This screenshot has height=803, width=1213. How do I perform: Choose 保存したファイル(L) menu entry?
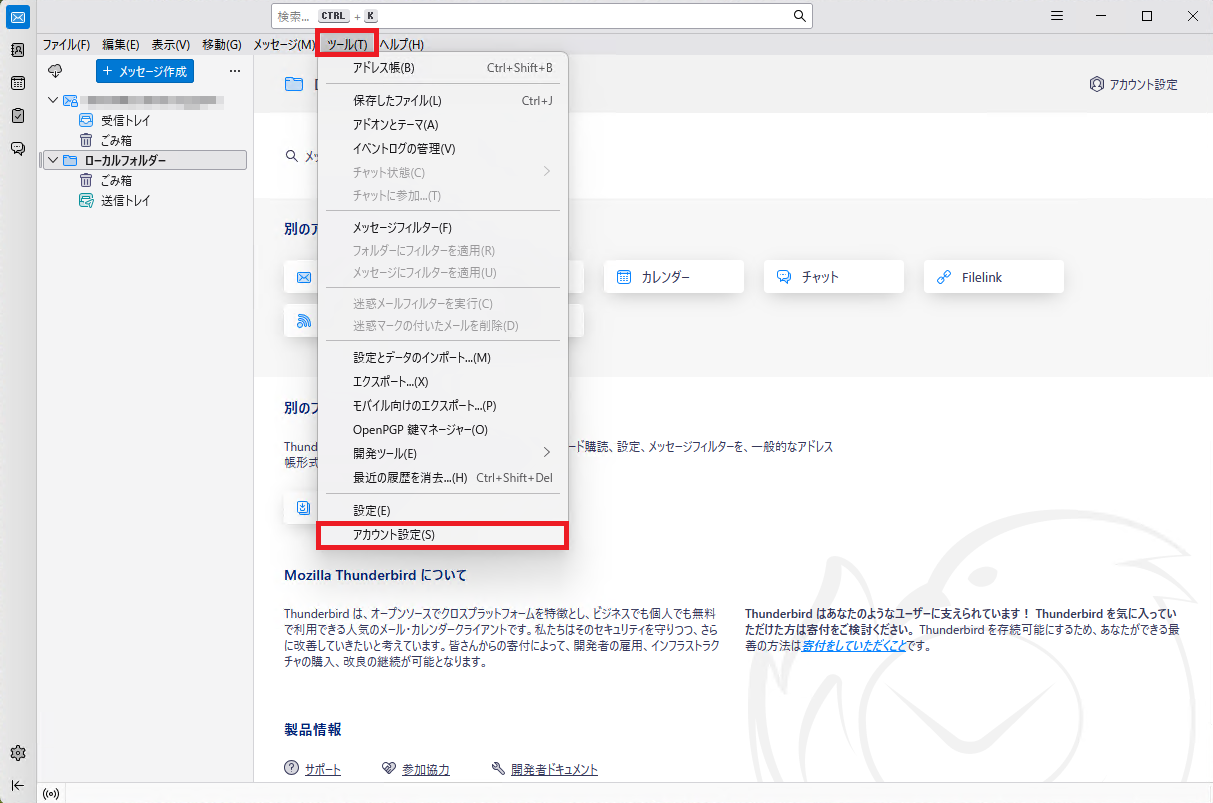(443, 101)
